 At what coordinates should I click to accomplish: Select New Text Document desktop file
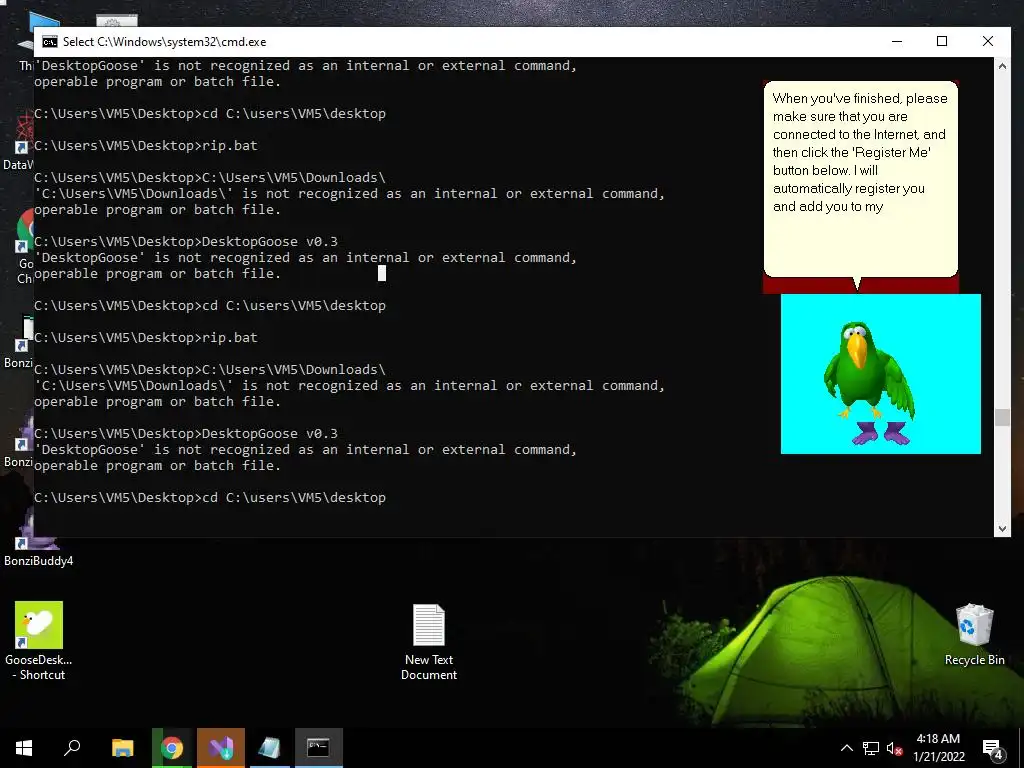tap(428, 642)
